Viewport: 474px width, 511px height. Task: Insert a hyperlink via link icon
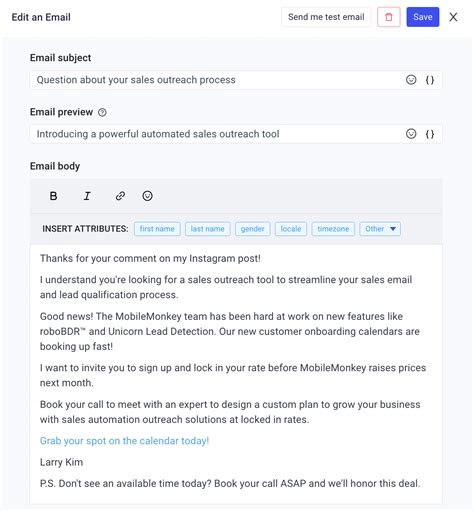point(120,196)
